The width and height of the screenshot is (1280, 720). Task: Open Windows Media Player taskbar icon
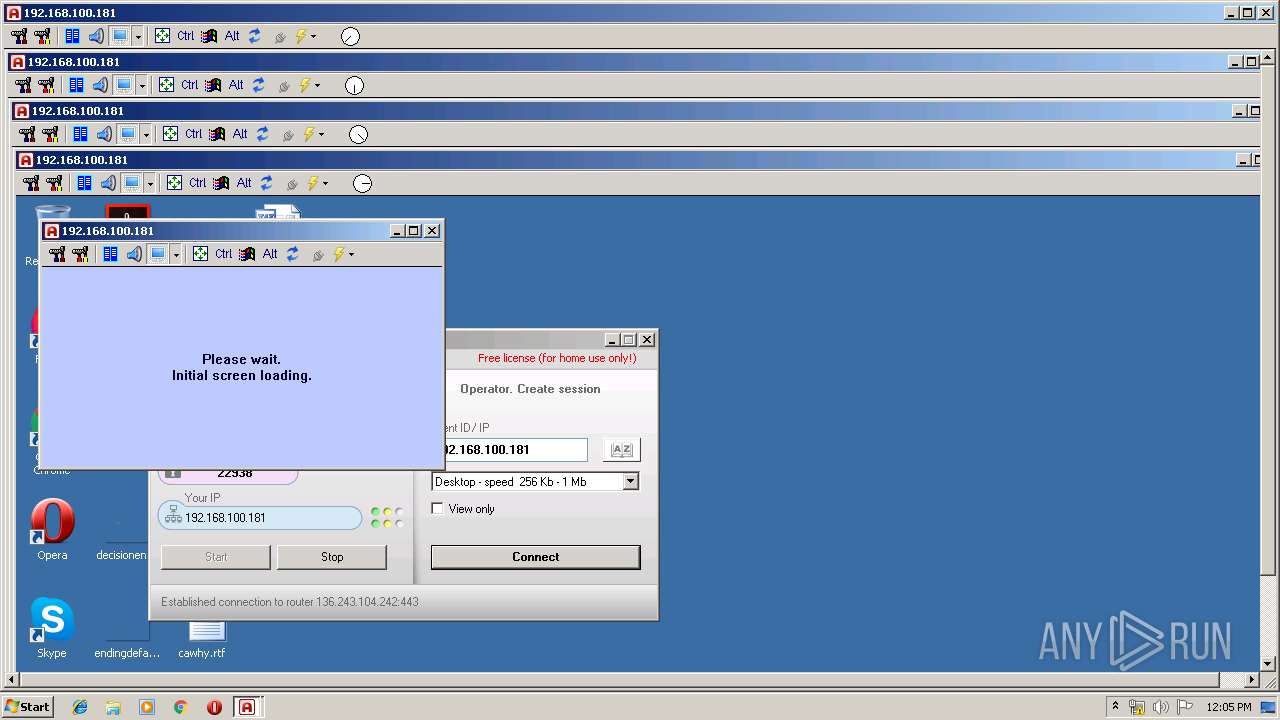pos(147,707)
